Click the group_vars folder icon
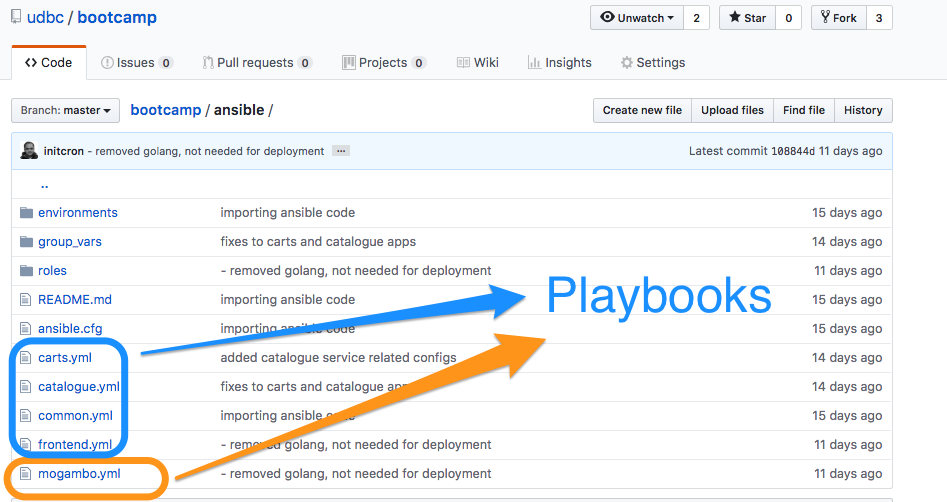The image size is (947, 502). tap(26, 242)
